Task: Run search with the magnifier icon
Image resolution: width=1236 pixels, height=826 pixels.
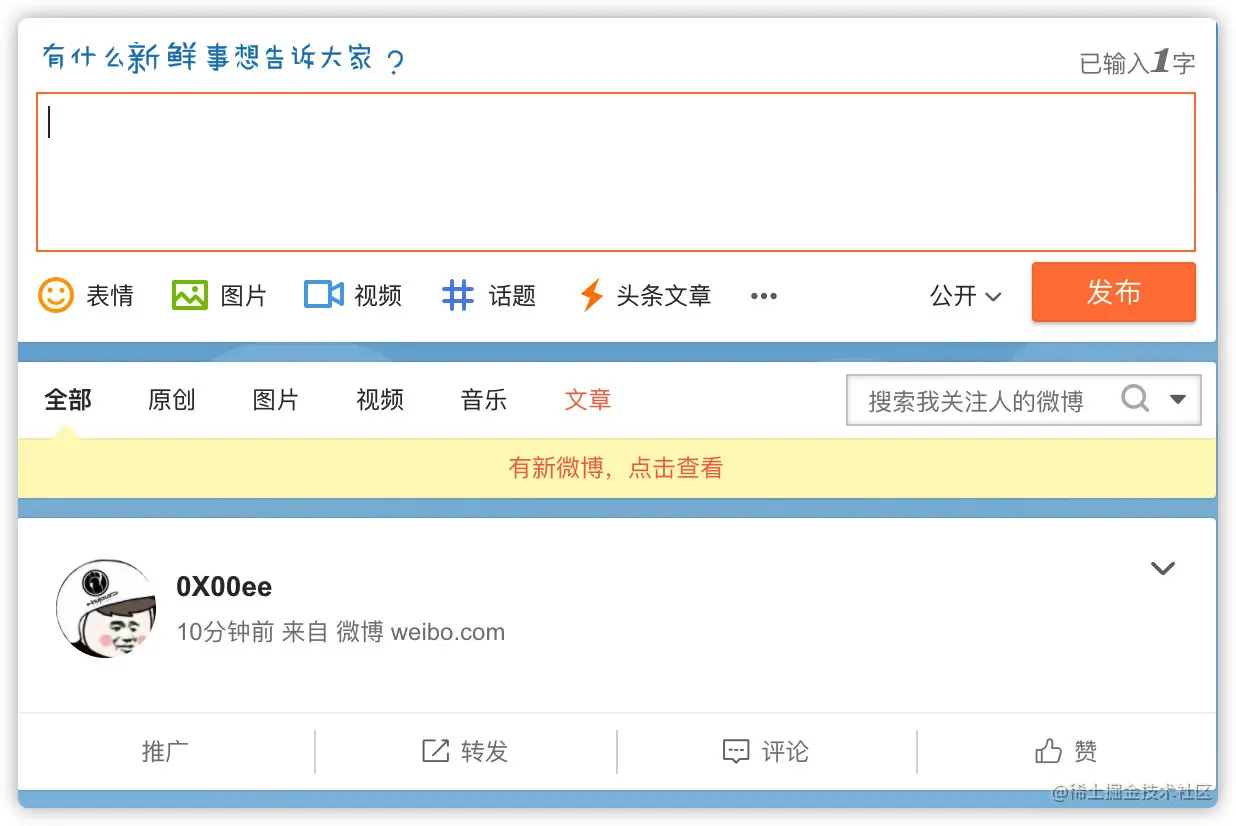Action: [1135, 399]
